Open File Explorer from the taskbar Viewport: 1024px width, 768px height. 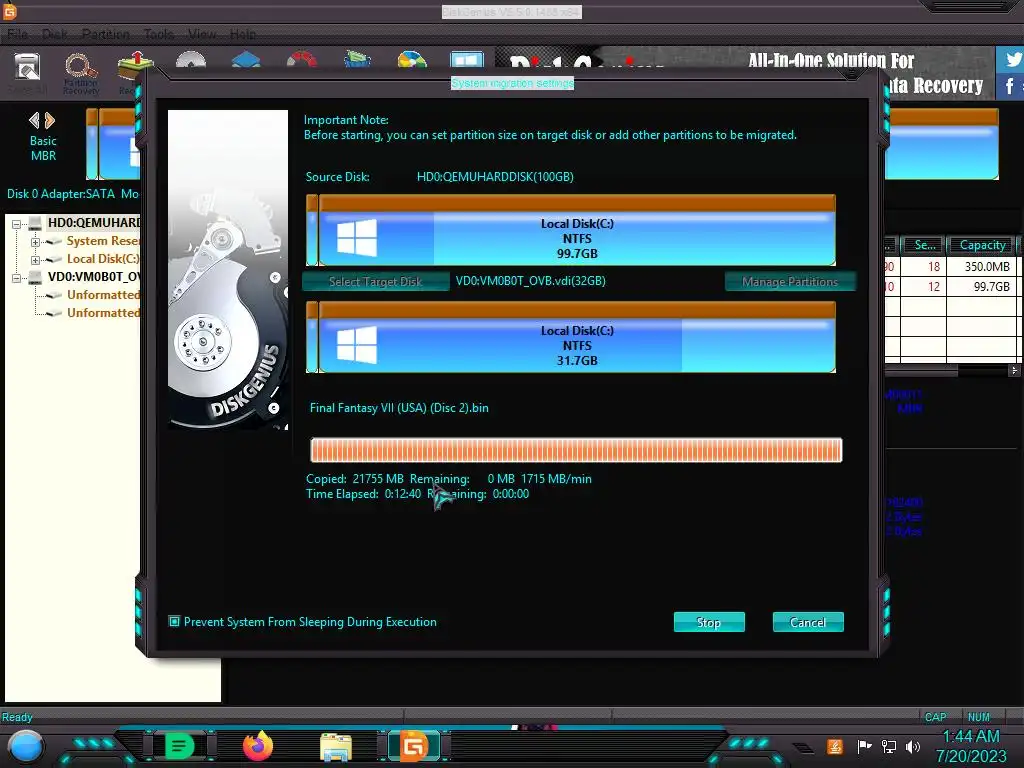pyautogui.click(x=336, y=747)
